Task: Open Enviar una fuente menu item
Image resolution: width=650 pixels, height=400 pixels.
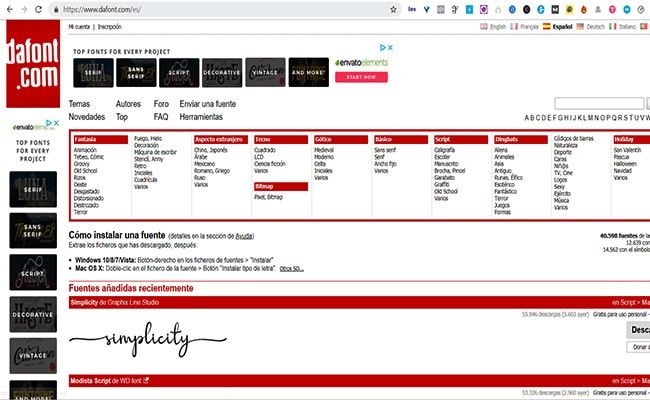Action: click(x=208, y=104)
